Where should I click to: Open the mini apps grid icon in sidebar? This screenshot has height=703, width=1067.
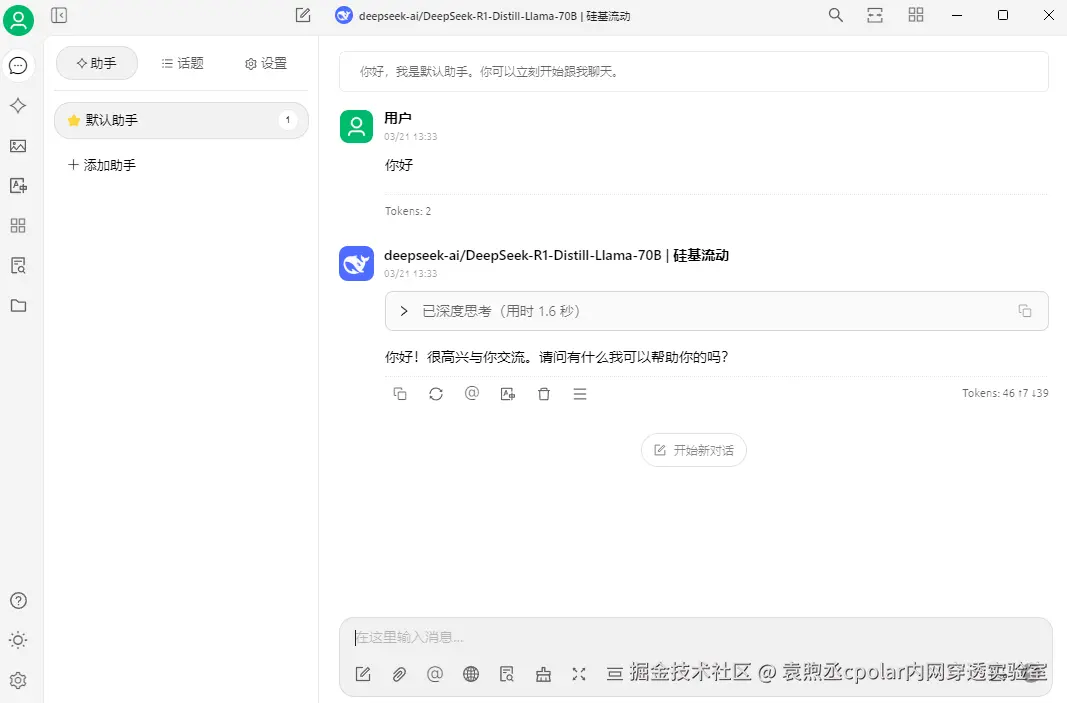18,225
